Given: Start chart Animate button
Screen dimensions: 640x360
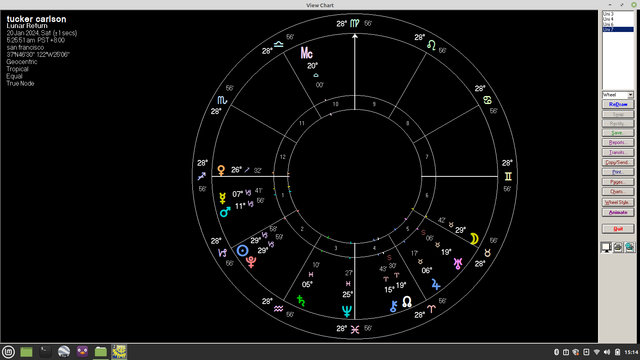Looking at the screenshot, I should (618, 213).
